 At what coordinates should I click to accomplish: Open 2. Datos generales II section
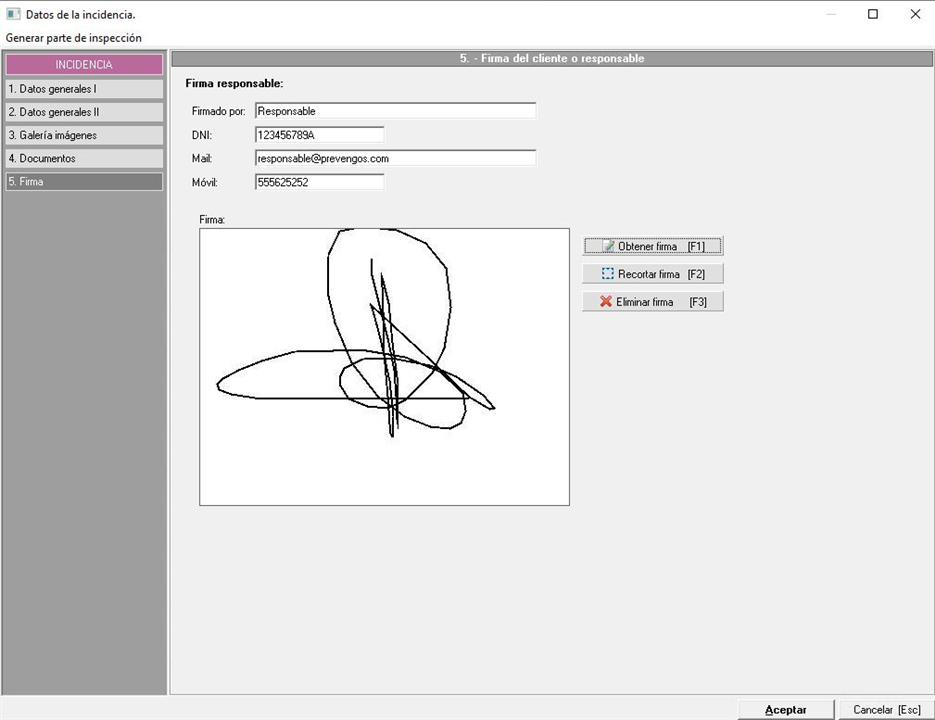[x=84, y=112]
